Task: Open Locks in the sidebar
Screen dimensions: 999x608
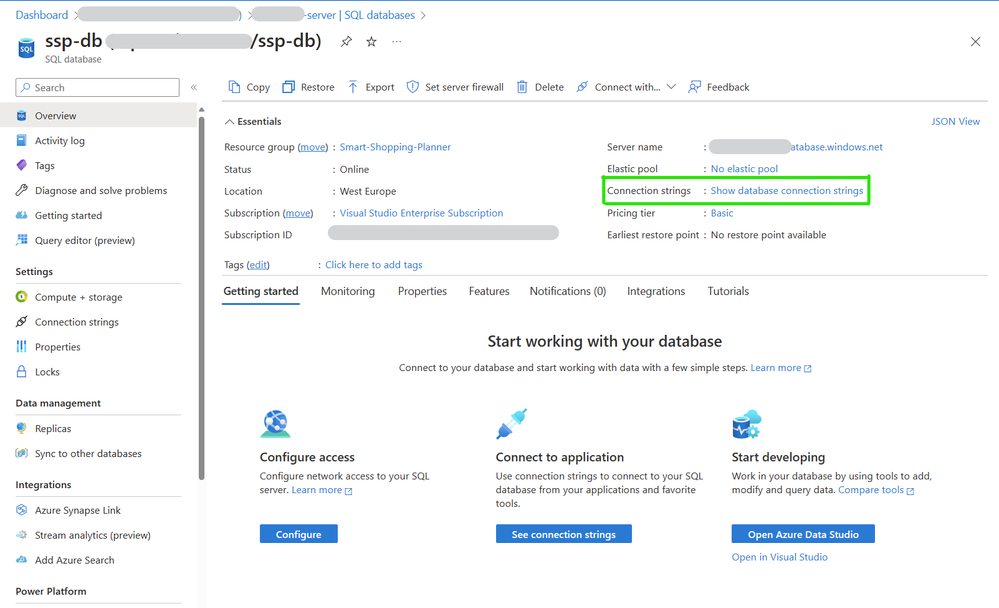Action: (x=47, y=372)
